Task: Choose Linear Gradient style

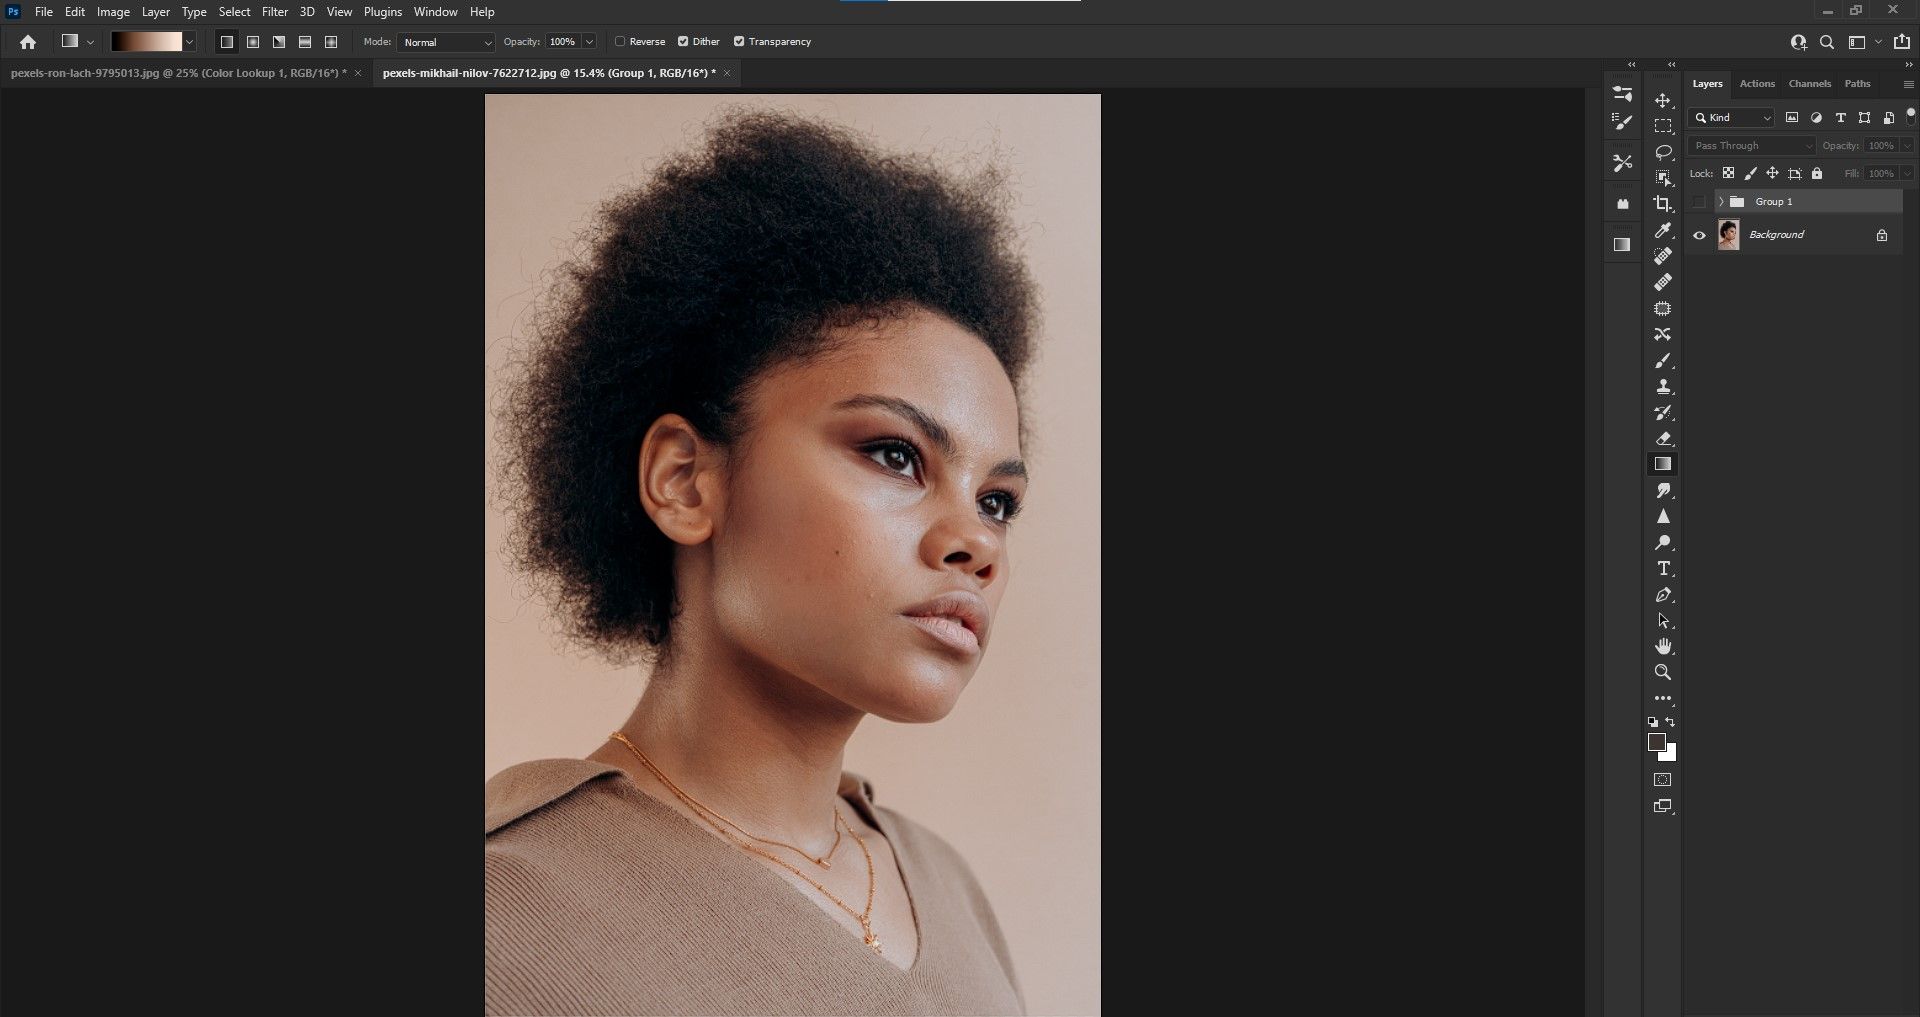Action: click(227, 42)
